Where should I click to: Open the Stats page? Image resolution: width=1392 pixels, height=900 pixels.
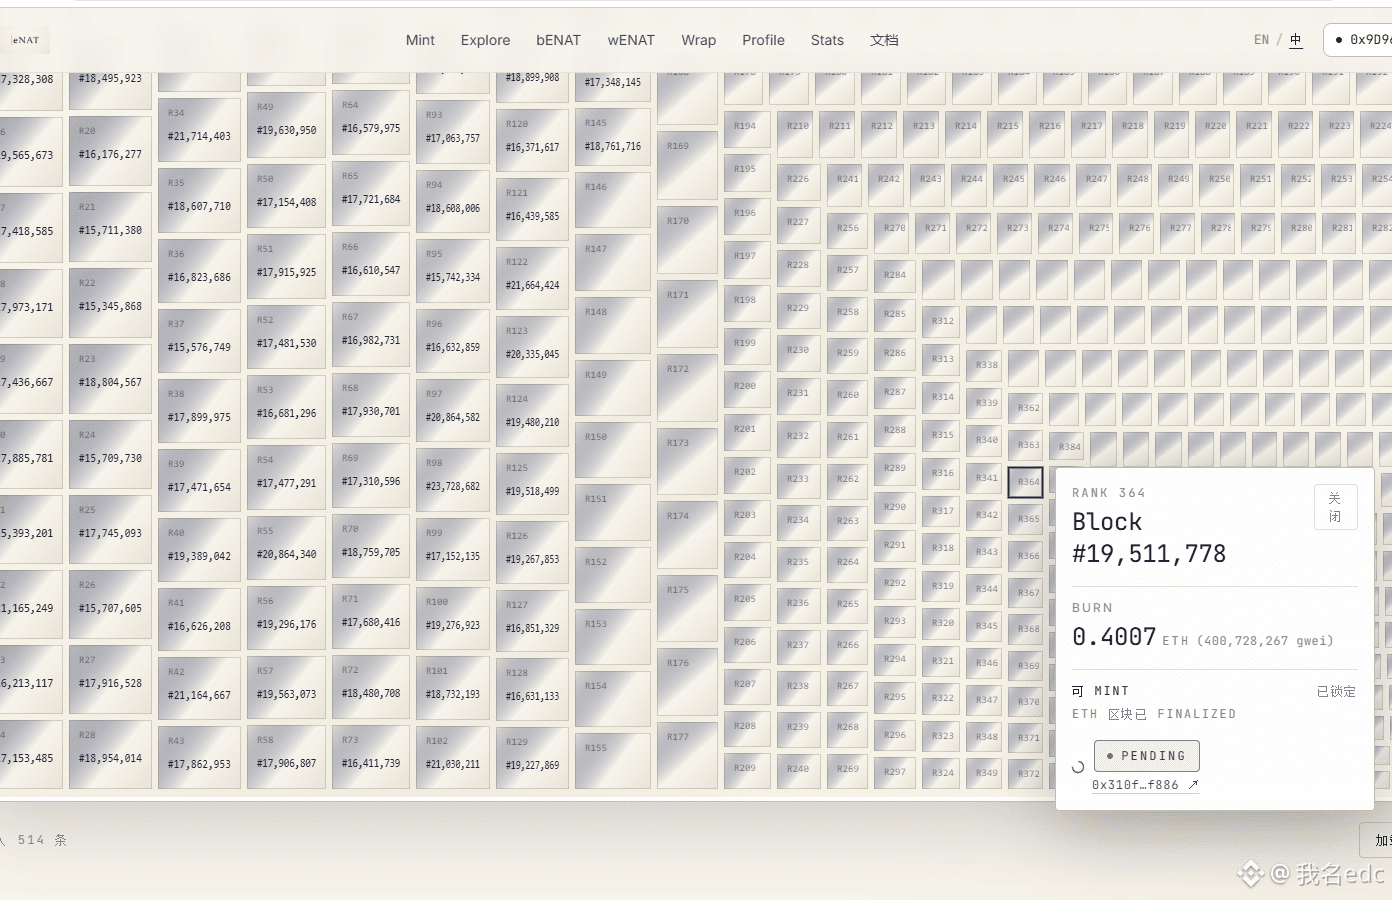pyautogui.click(x=827, y=40)
